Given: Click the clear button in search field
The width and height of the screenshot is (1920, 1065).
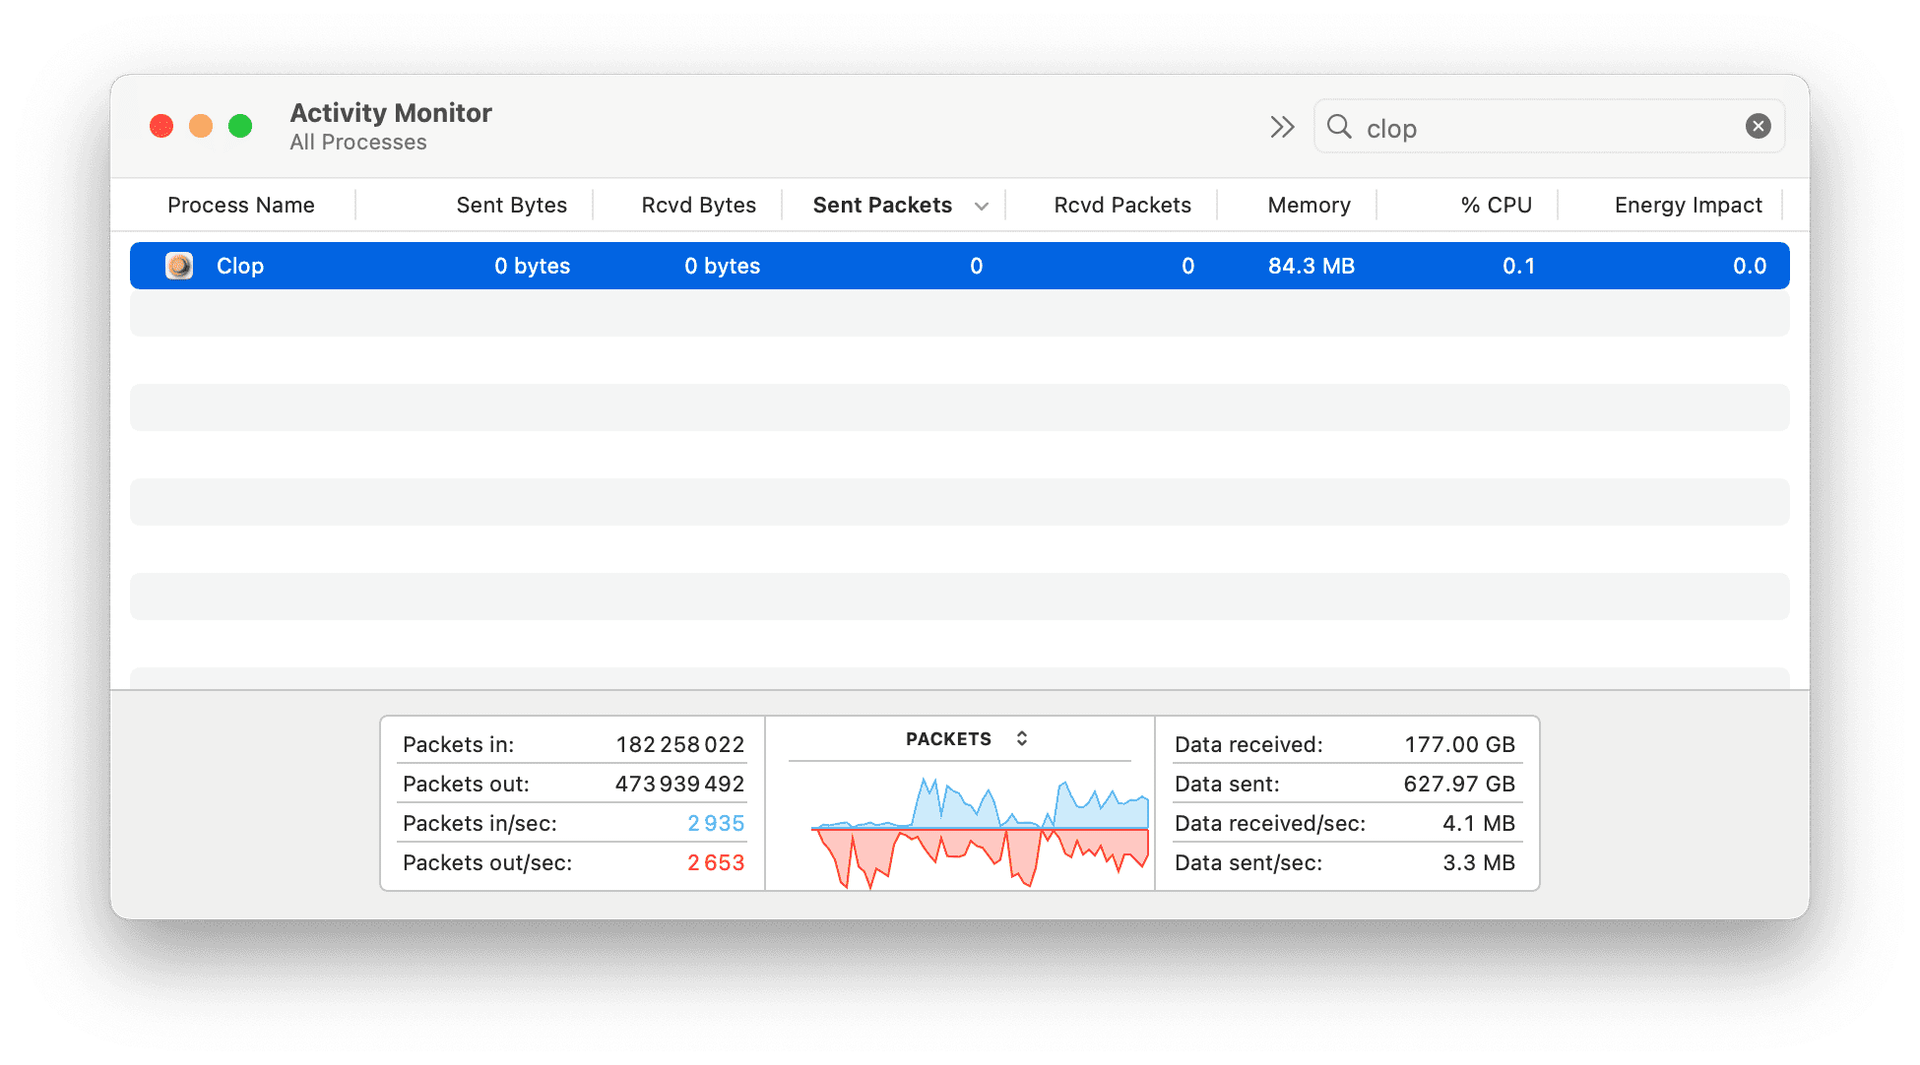Looking at the screenshot, I should pos(1757,125).
